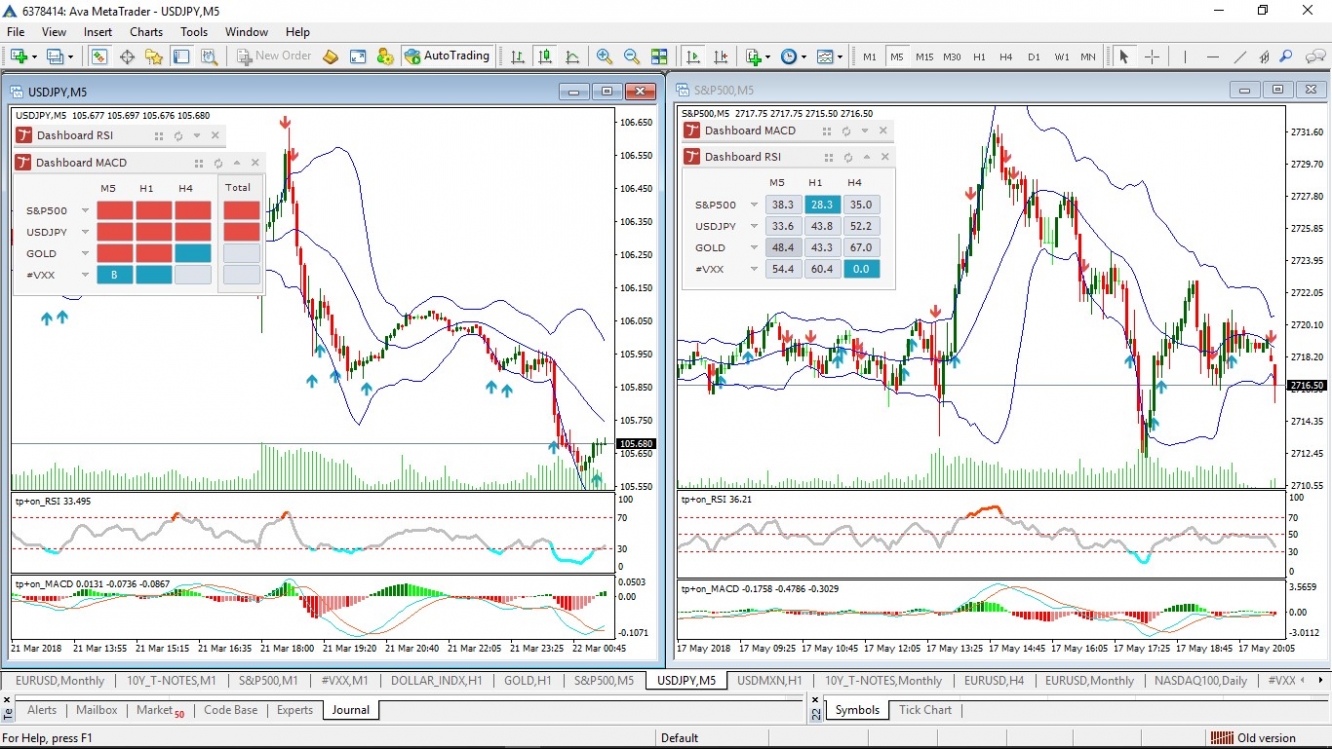The height and width of the screenshot is (749, 1332).
Task: Open the Insert menu
Action: point(98,32)
